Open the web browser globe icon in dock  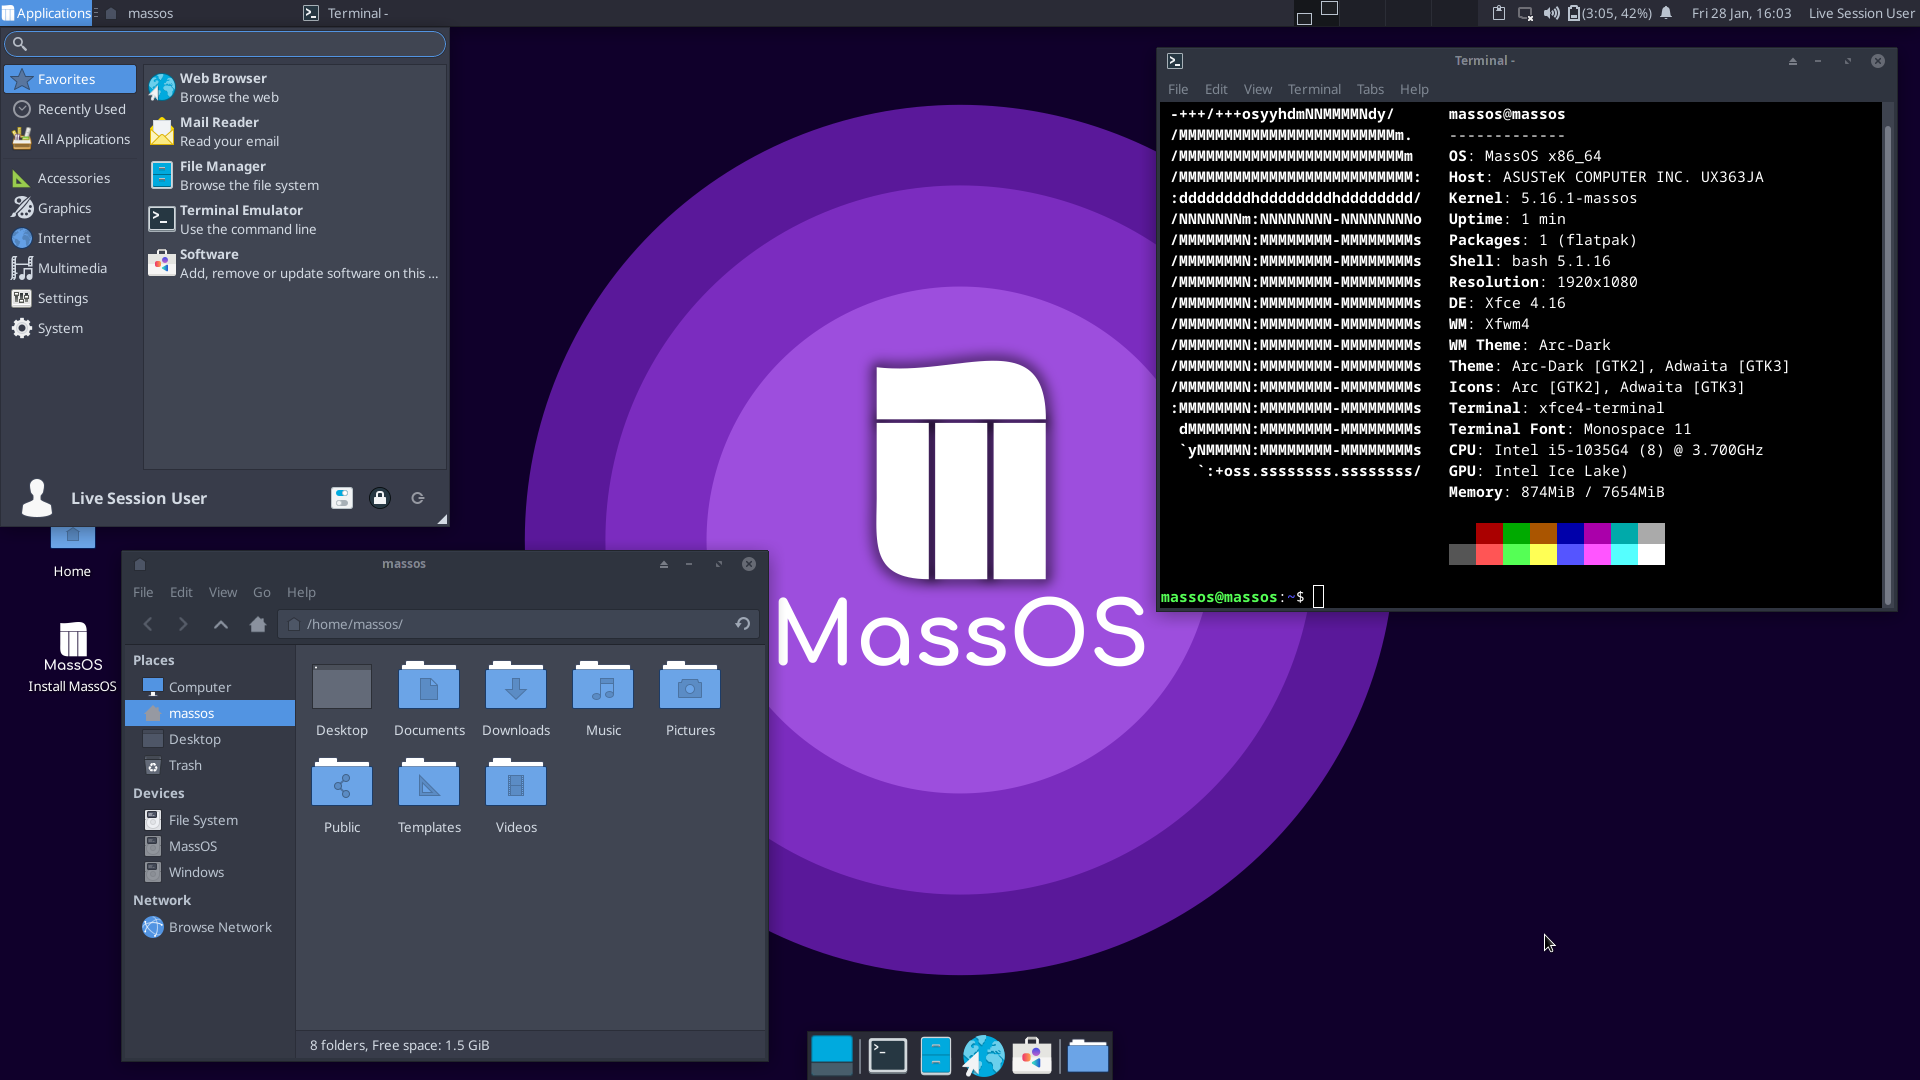(x=984, y=1055)
